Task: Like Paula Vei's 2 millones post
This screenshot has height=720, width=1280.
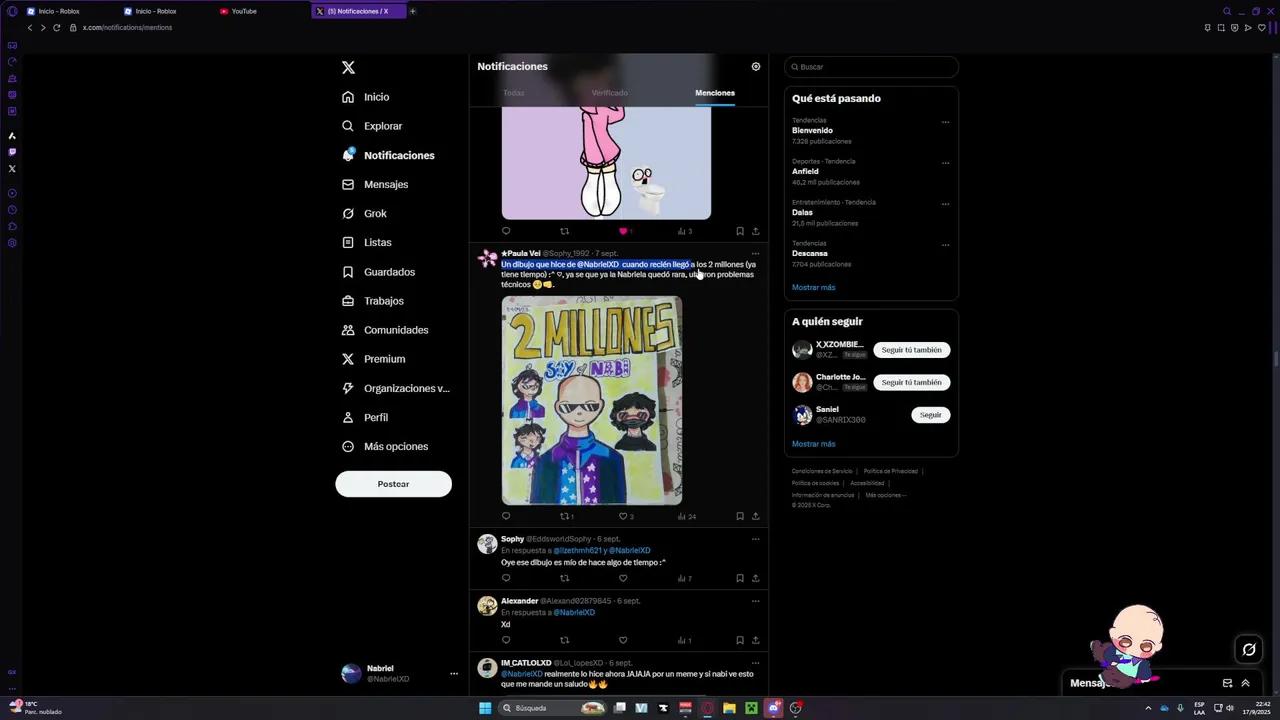Action: click(625, 516)
